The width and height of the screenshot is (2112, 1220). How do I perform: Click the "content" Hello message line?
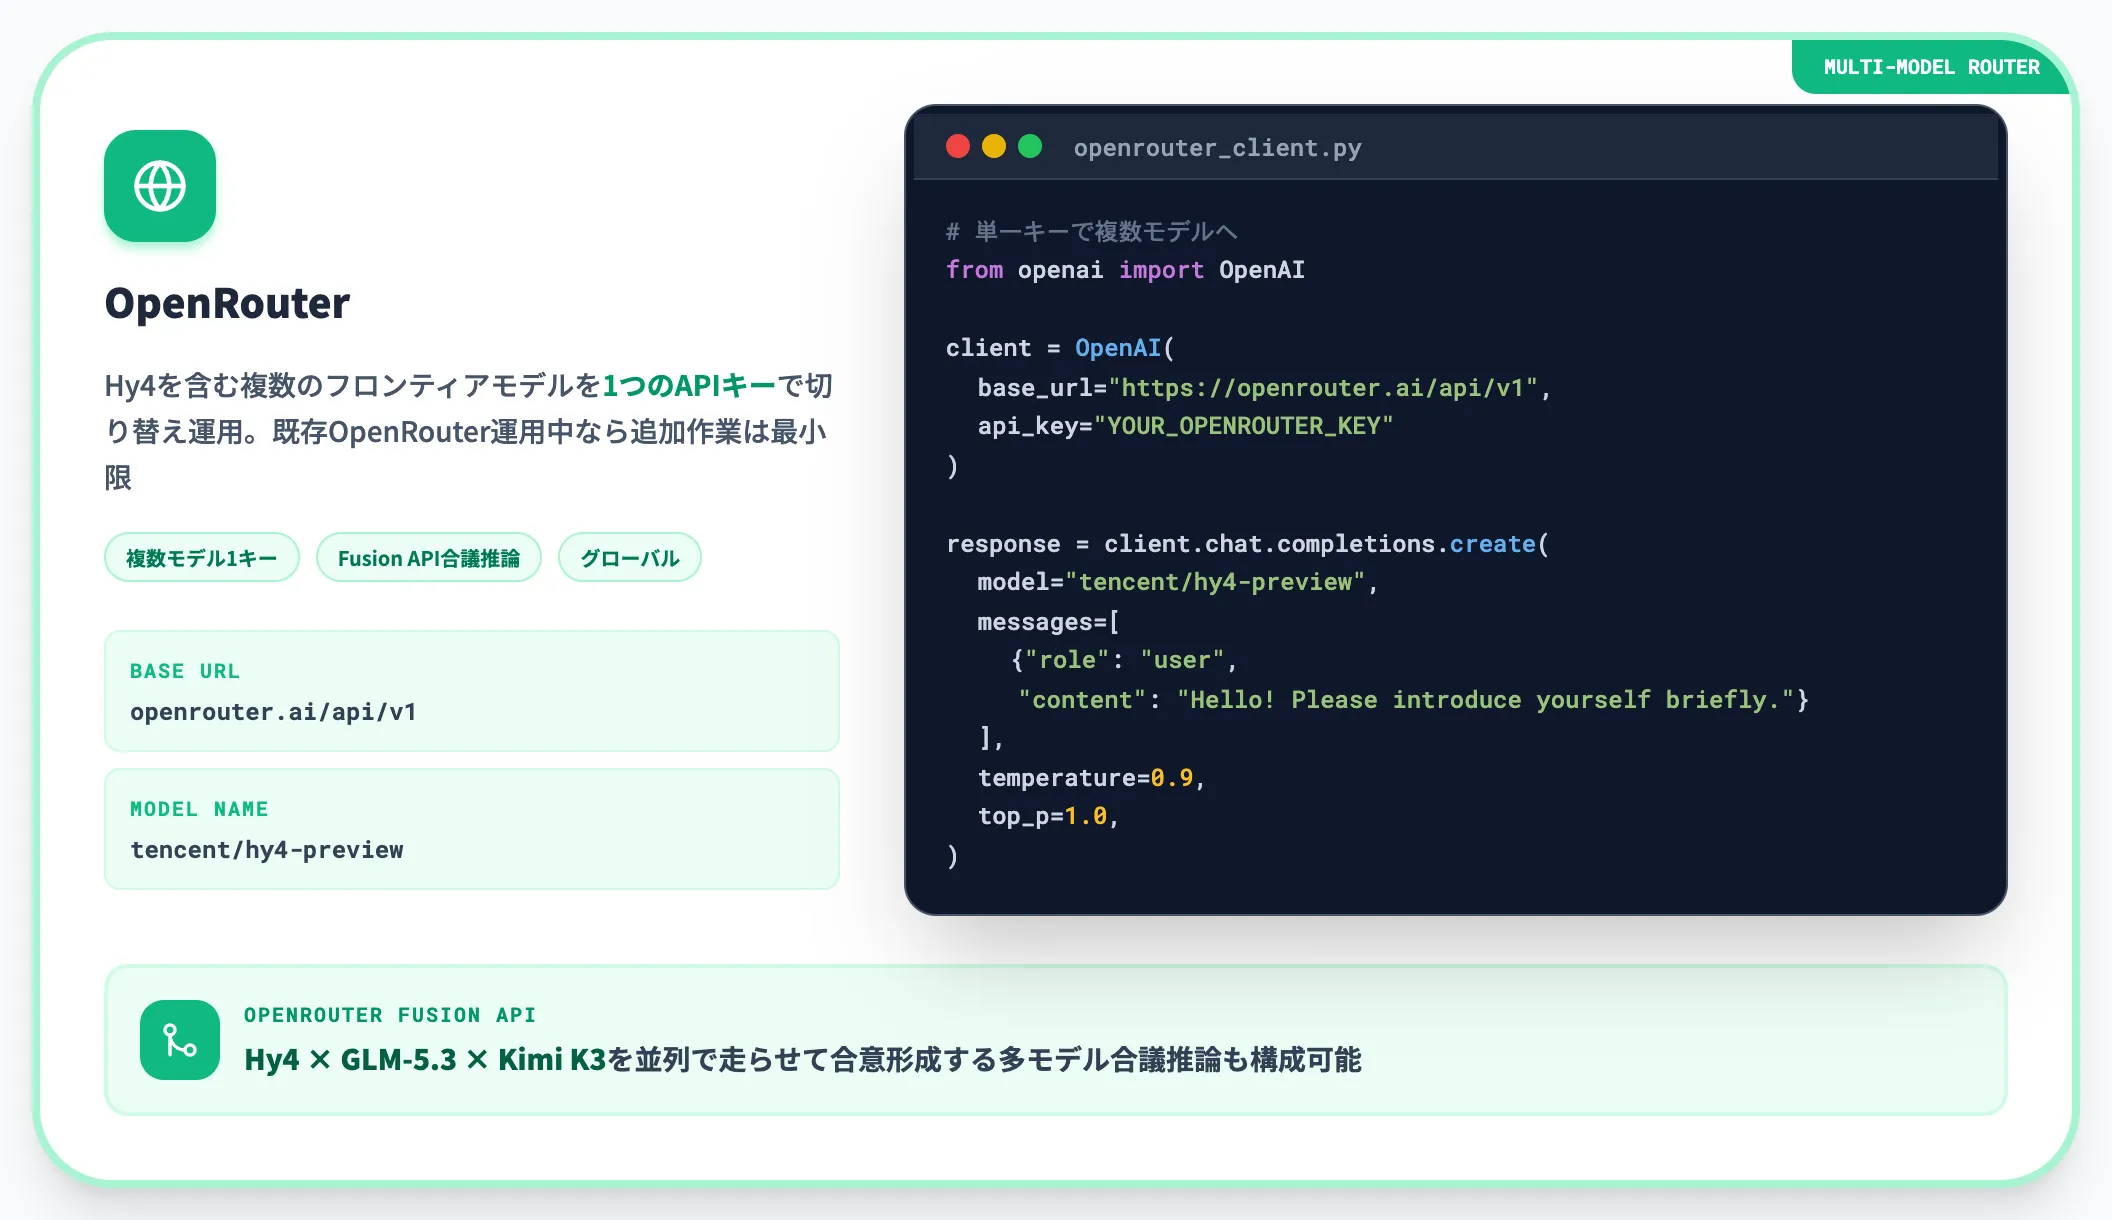pos(1414,700)
